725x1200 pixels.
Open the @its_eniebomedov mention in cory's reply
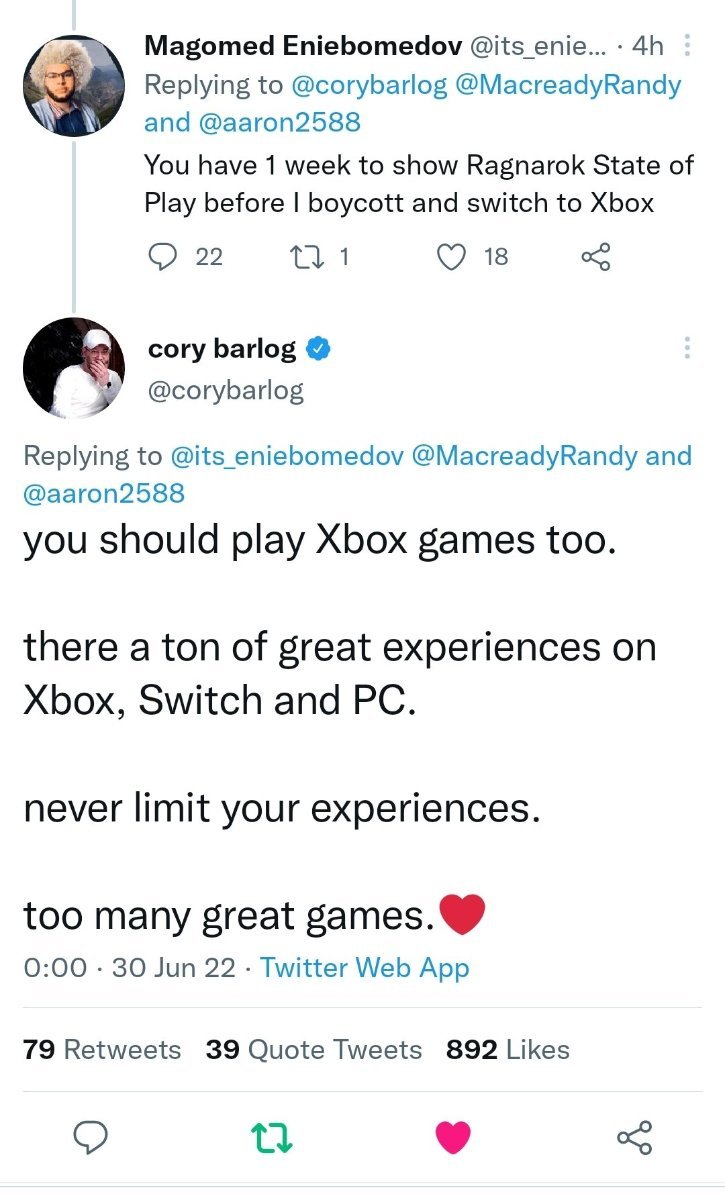[288, 456]
